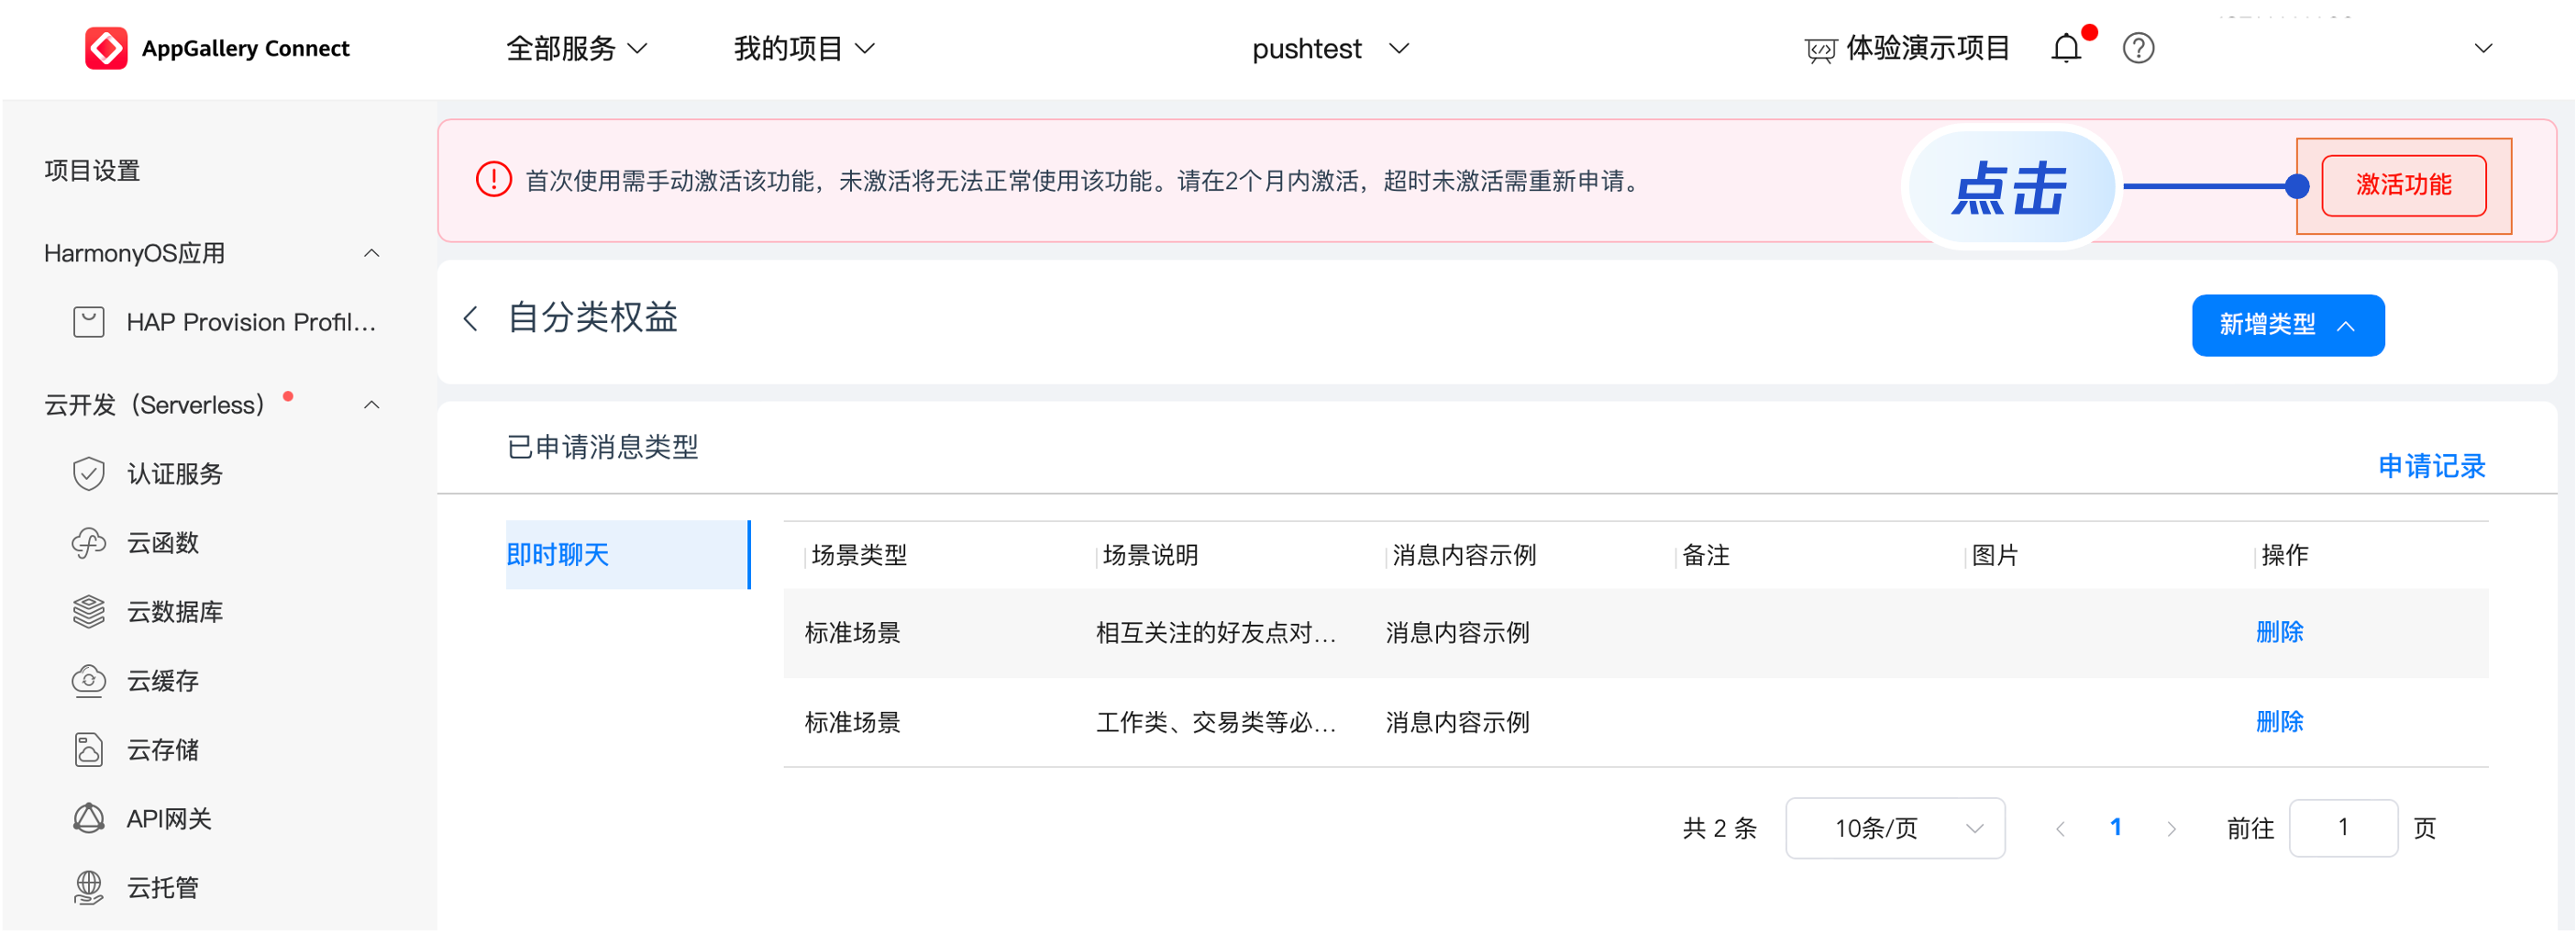Click the 场景类型 column header
The height and width of the screenshot is (933, 2576).
click(x=859, y=555)
